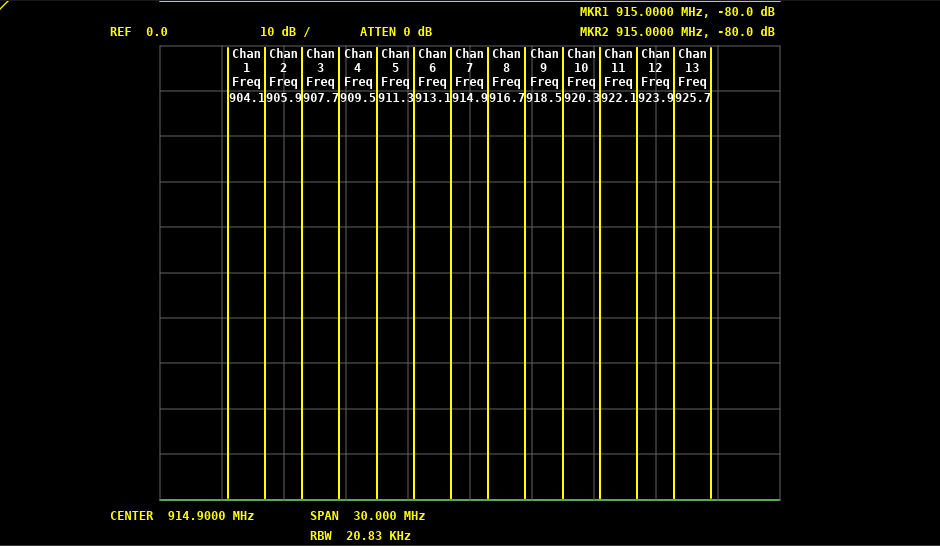Select the Chan 4 Freq marker label
940x546 pixels.
click(x=358, y=68)
